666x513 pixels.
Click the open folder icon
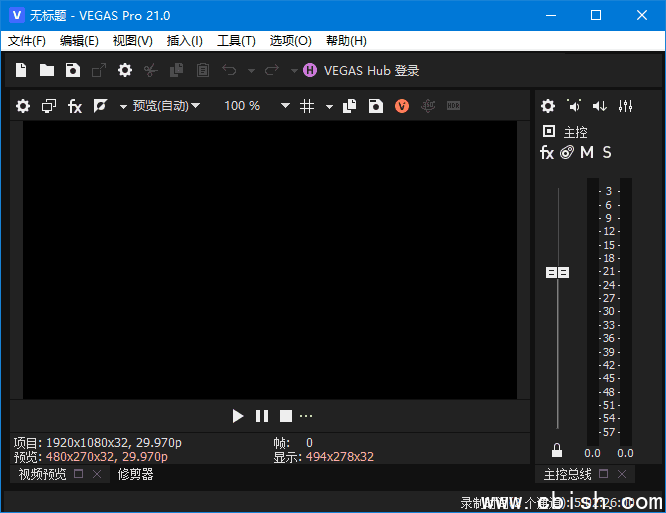(47, 70)
